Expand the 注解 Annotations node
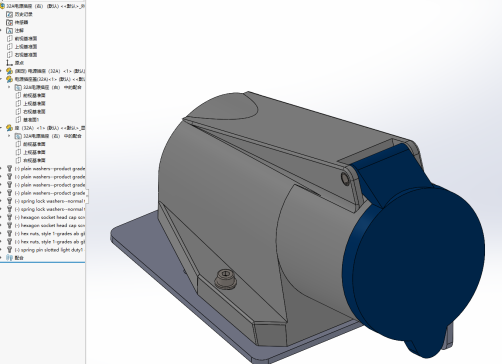Image resolution: width=502 pixels, height=364 pixels. coord(1,30)
